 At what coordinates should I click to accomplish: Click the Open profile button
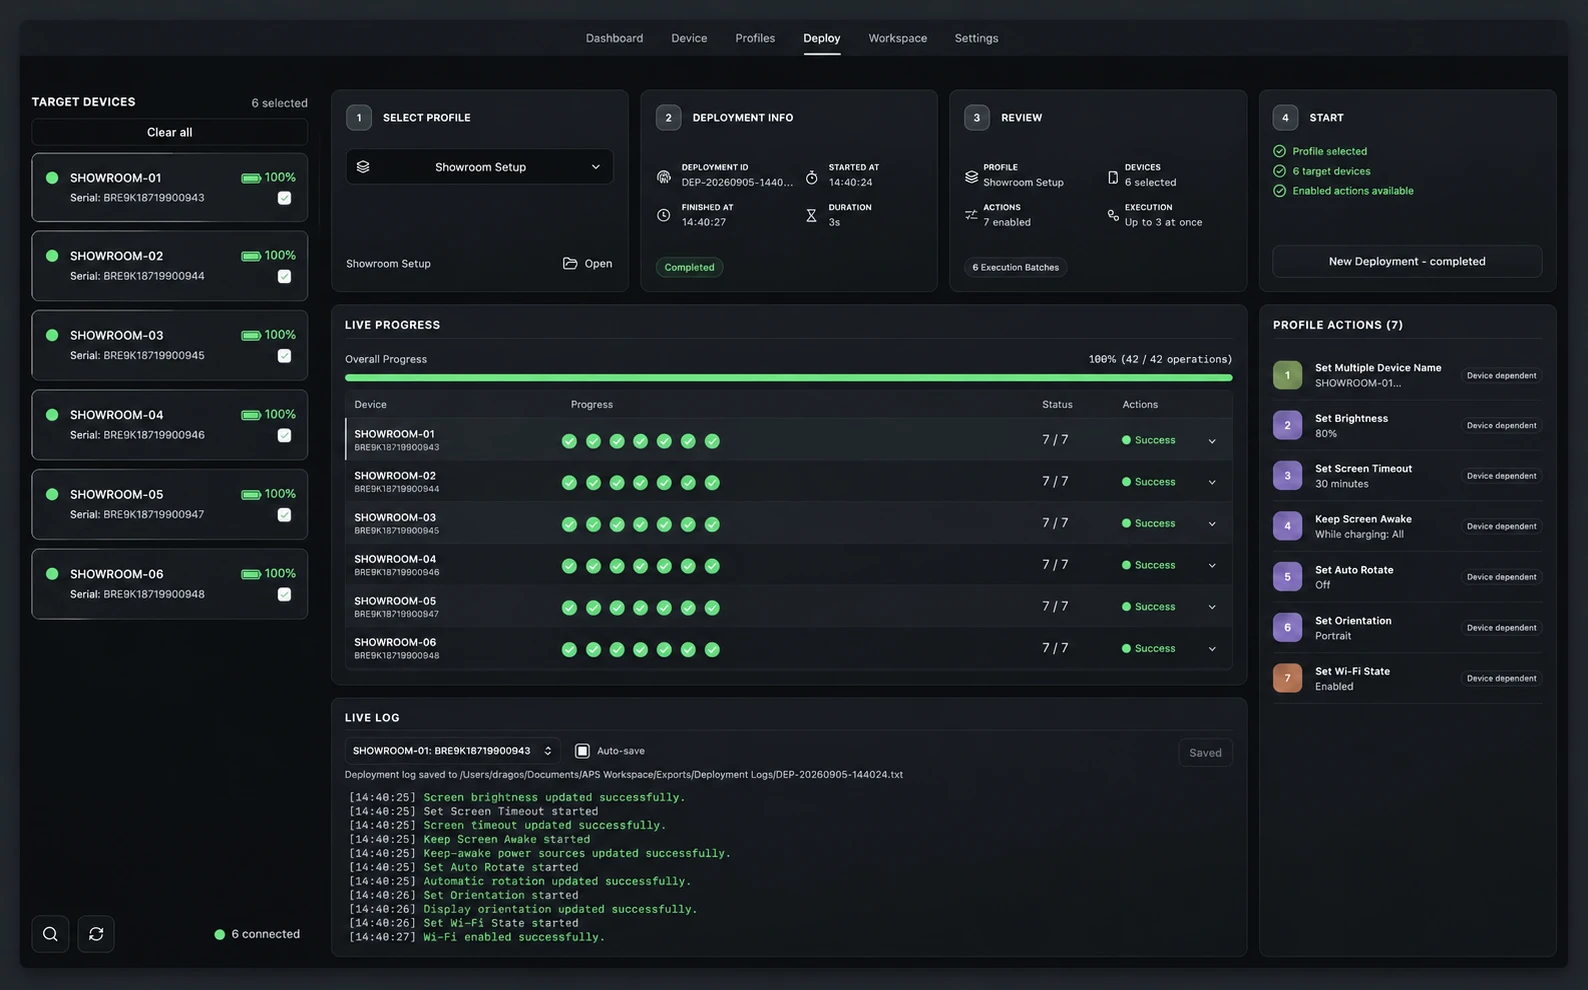[588, 263]
